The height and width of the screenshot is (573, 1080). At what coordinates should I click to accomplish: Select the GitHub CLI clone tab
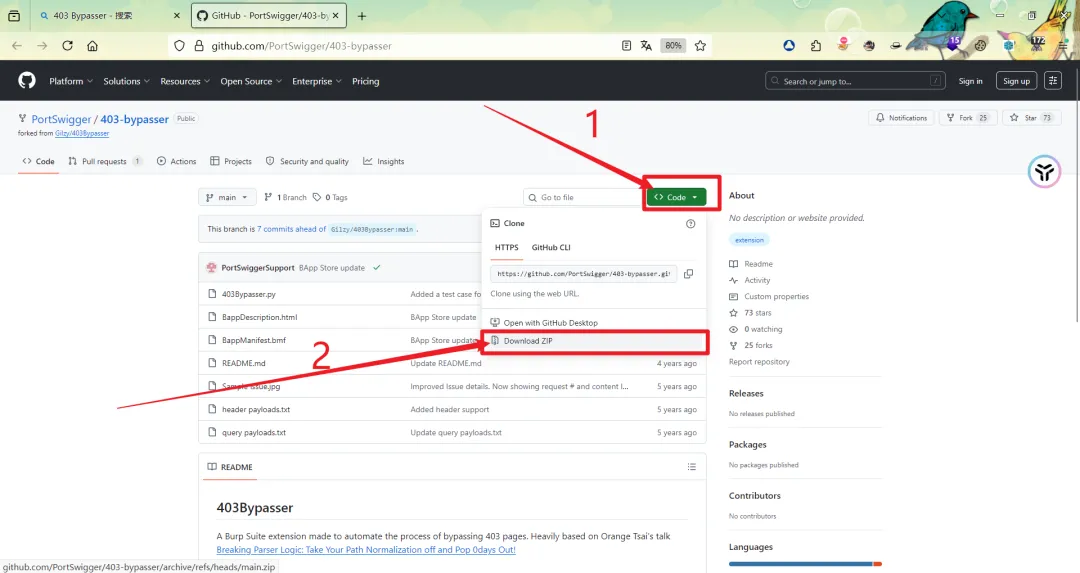[x=551, y=247]
